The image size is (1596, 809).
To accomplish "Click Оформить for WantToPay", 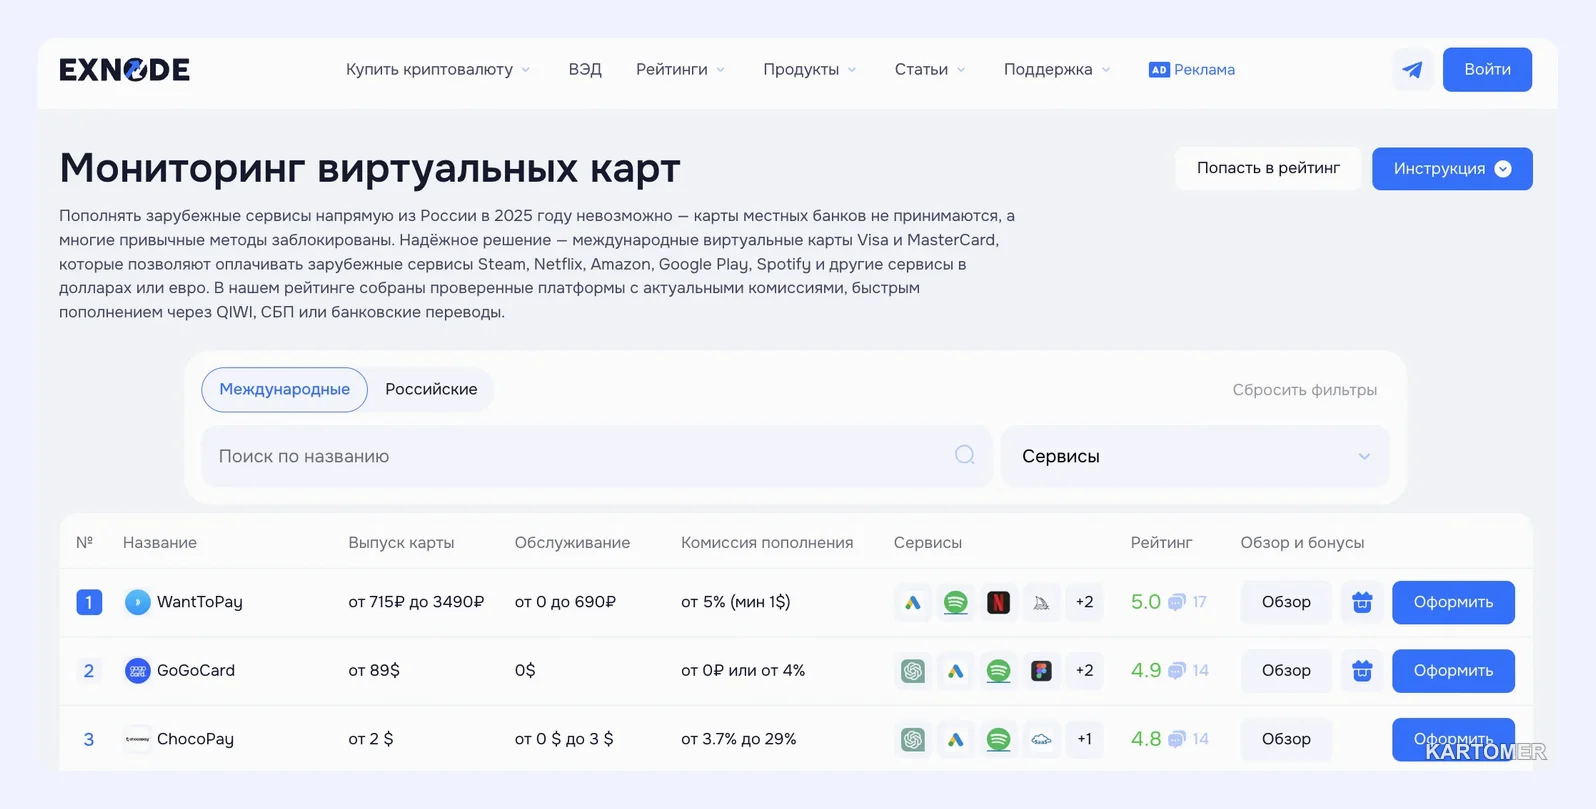I will tap(1453, 602).
